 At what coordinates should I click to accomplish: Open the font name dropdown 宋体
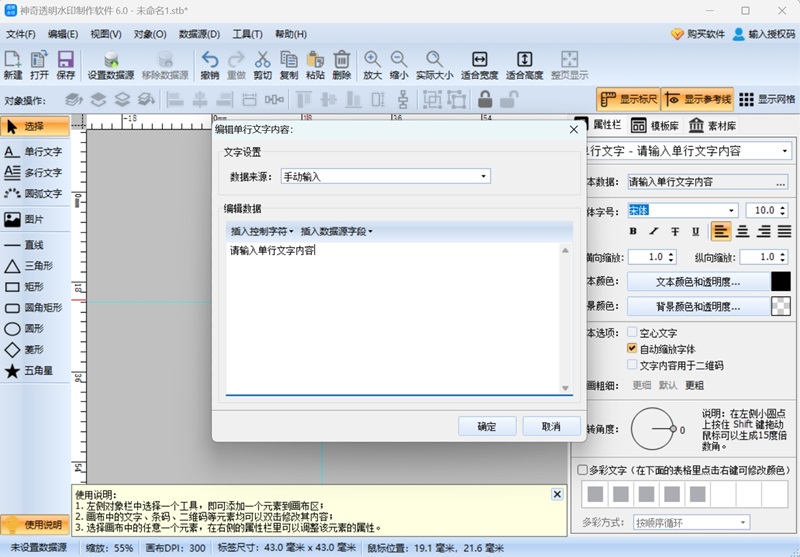[683, 210]
